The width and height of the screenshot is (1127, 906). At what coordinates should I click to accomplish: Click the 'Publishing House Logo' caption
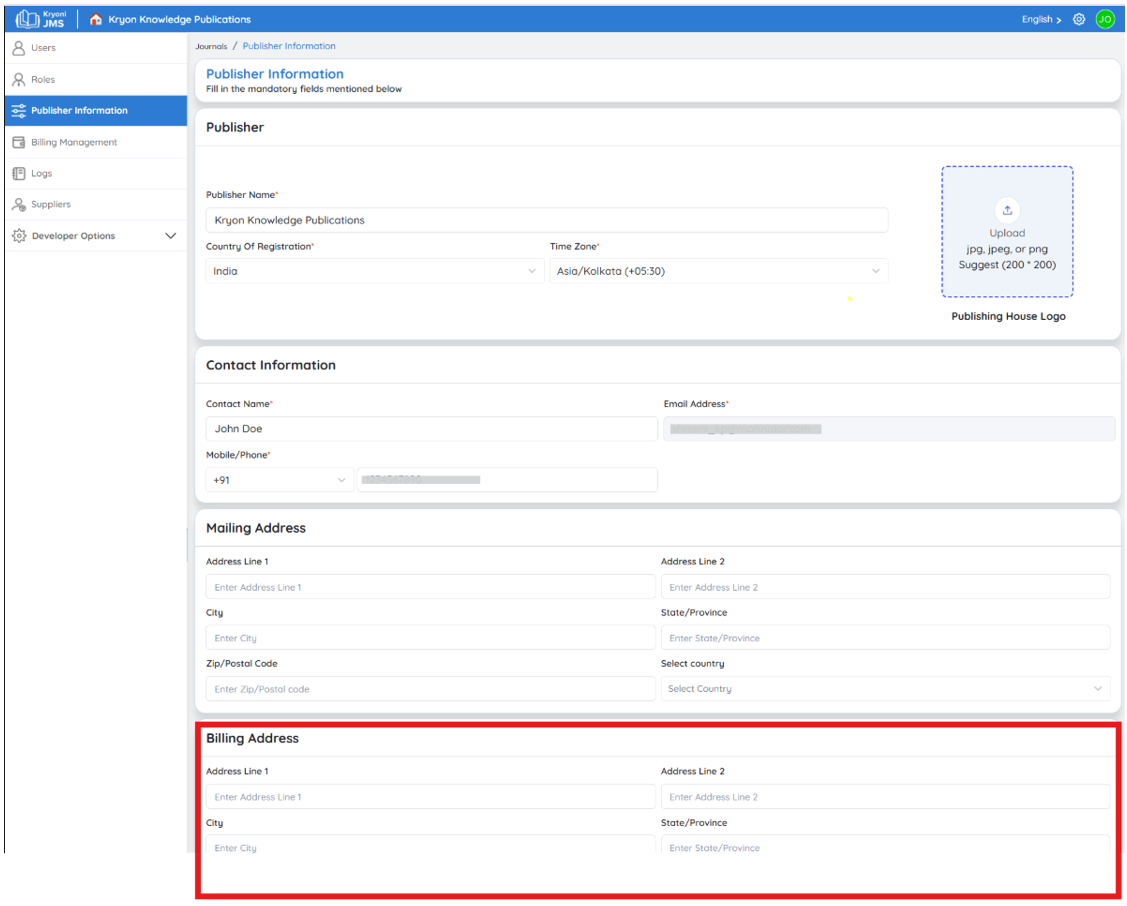tap(1008, 316)
